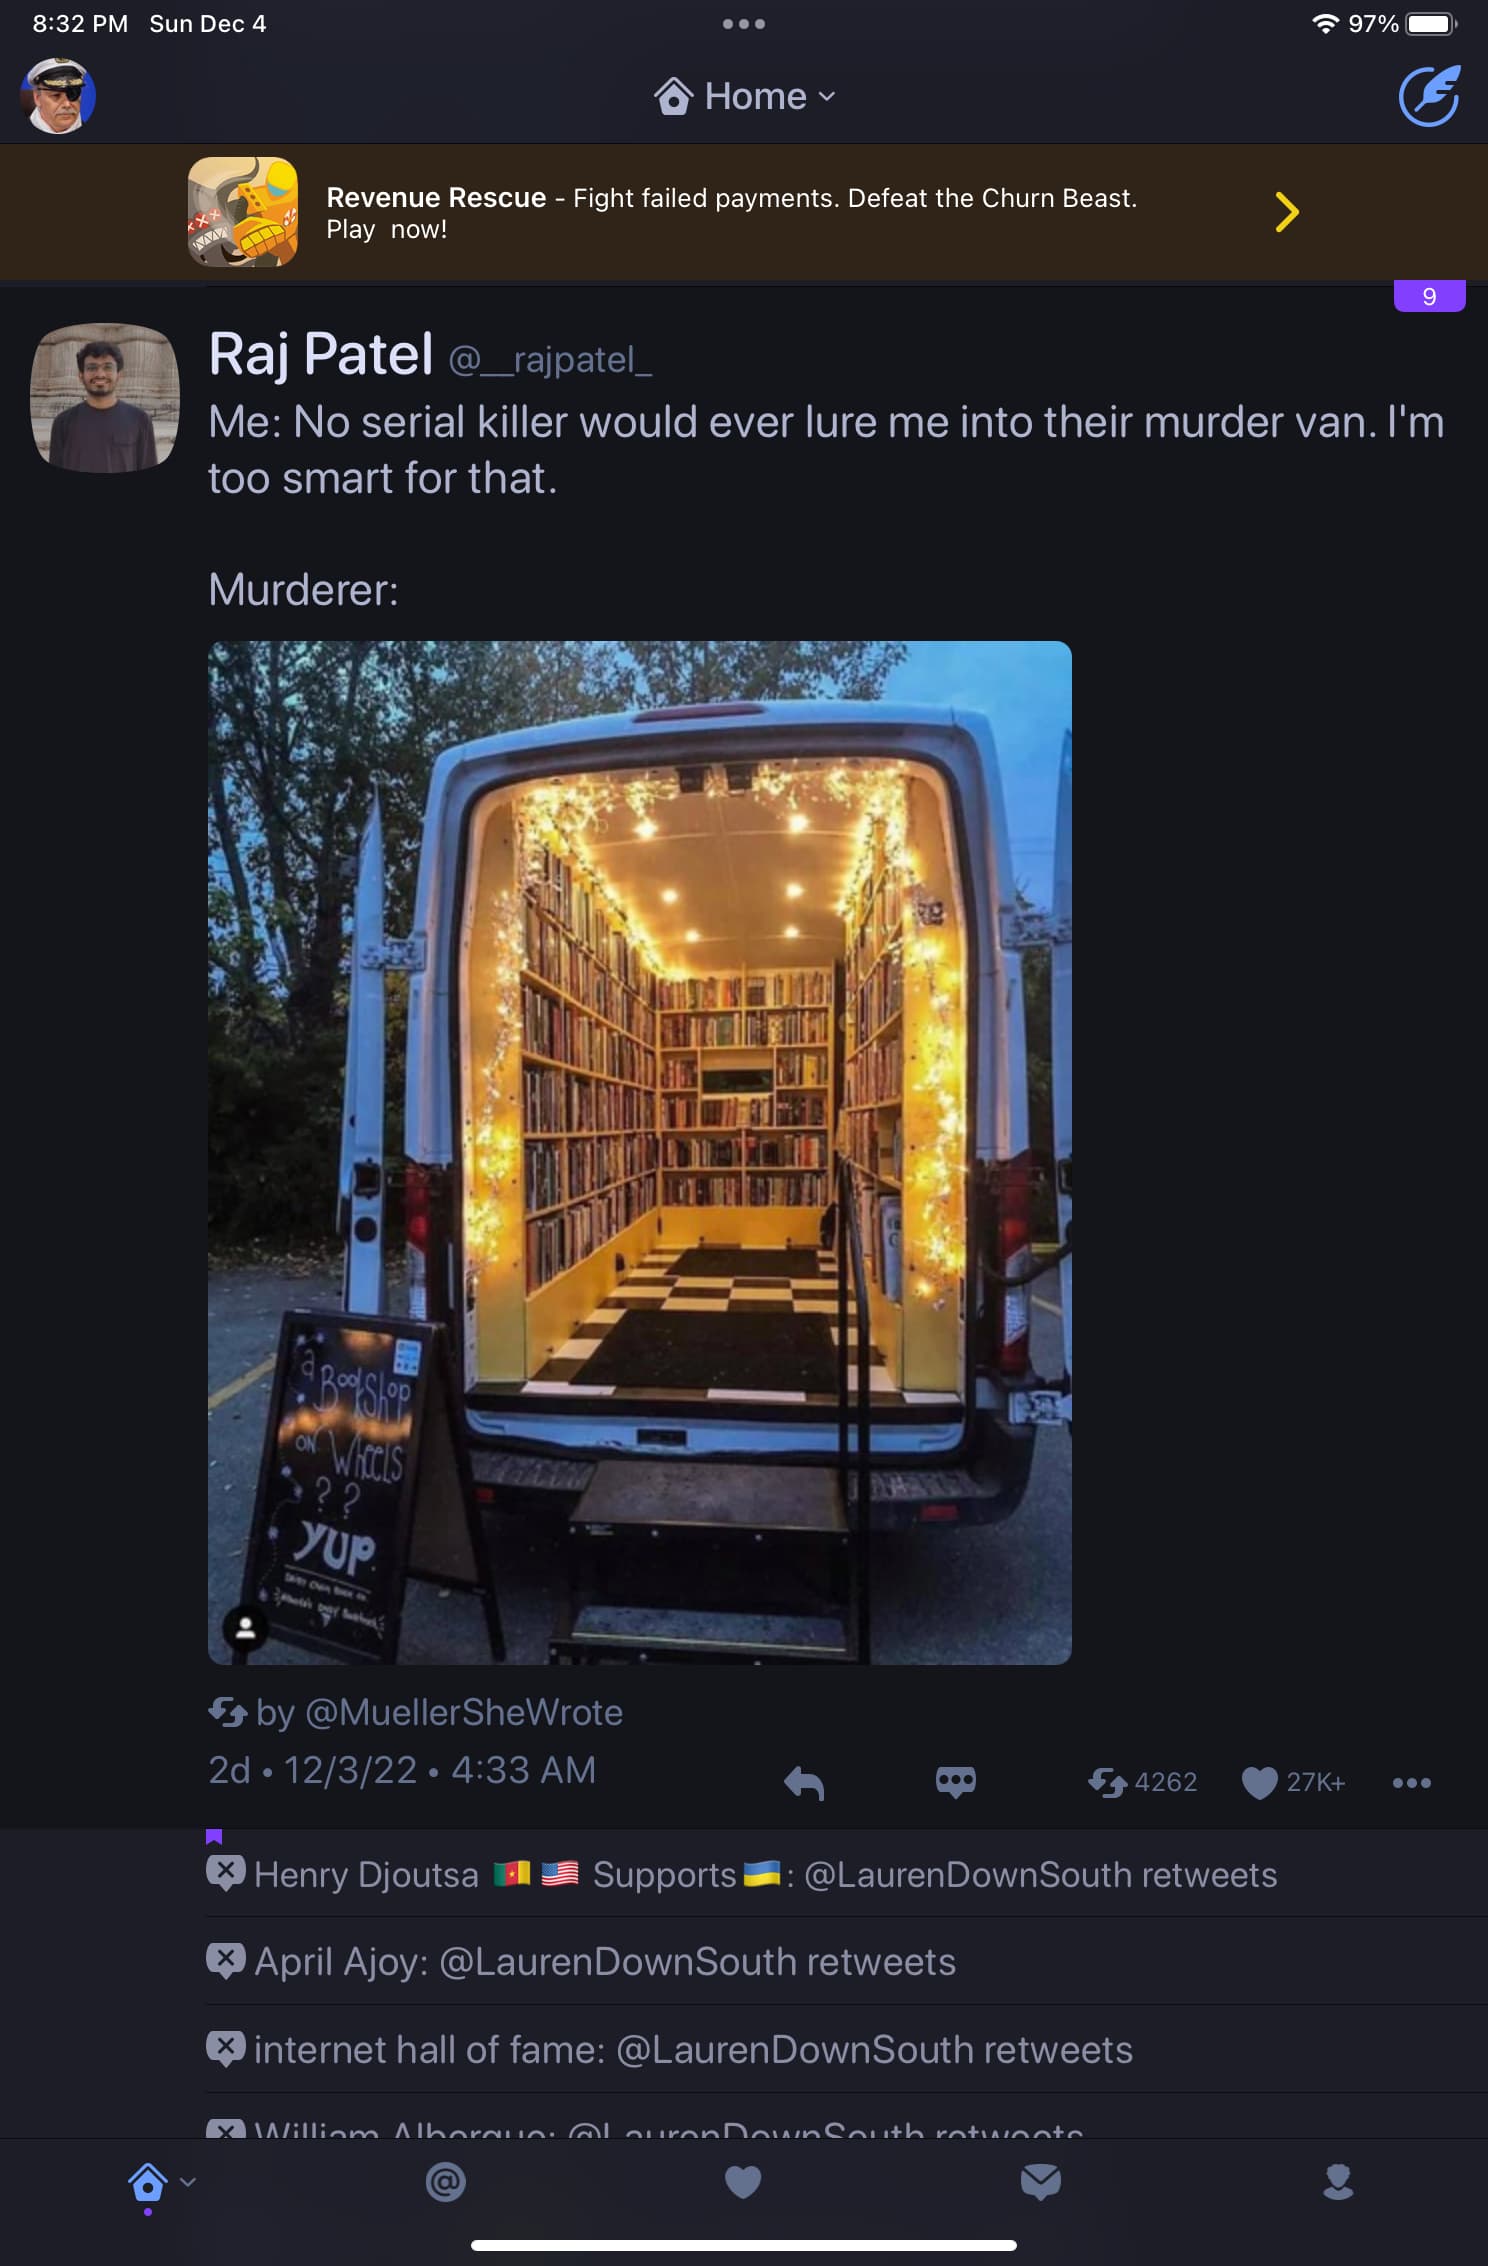Open the @MuellerSheWrote retweeter link
This screenshot has height=2266, width=1488.
pyautogui.click(x=463, y=1712)
